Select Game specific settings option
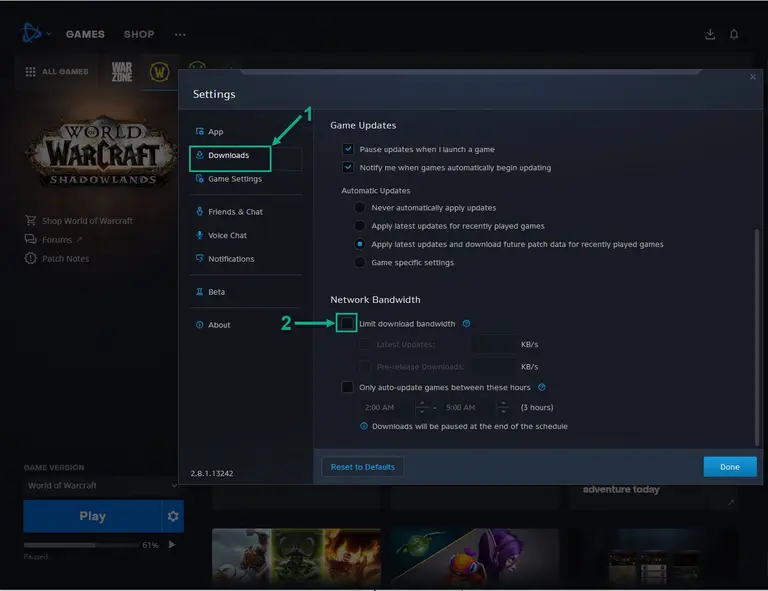This screenshot has height=591, width=768. point(360,262)
